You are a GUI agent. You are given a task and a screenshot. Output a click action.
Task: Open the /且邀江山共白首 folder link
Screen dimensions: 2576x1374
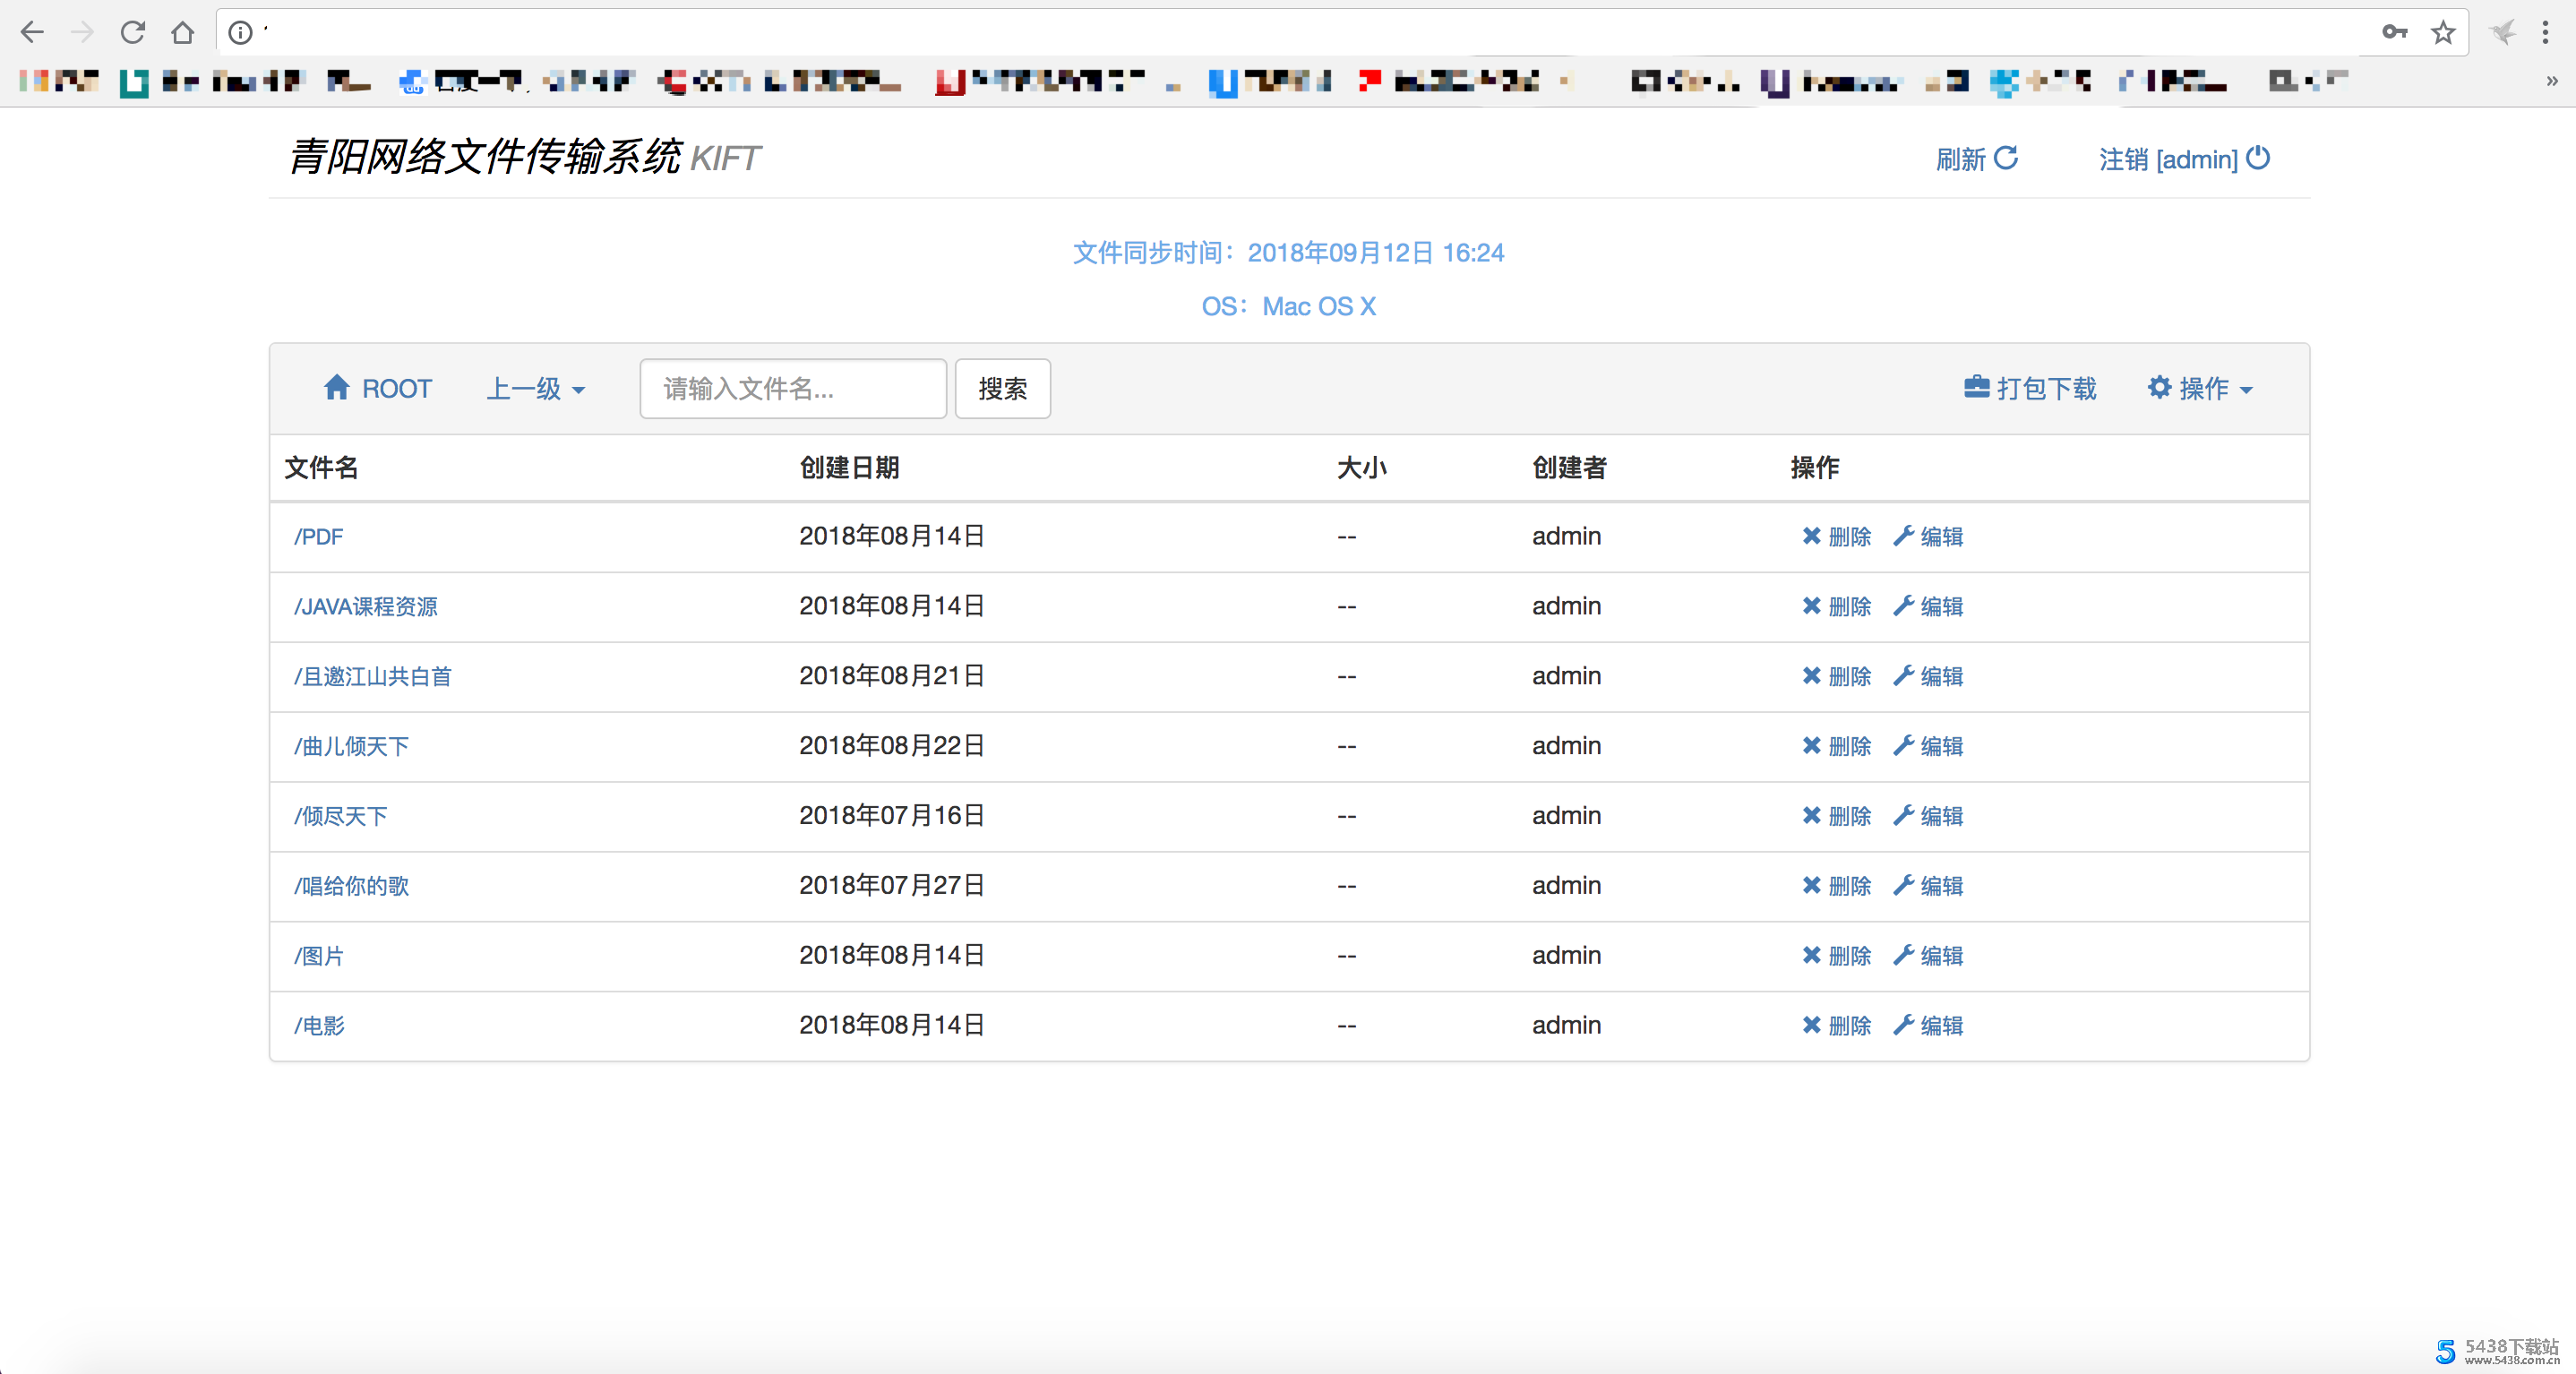coord(372,676)
